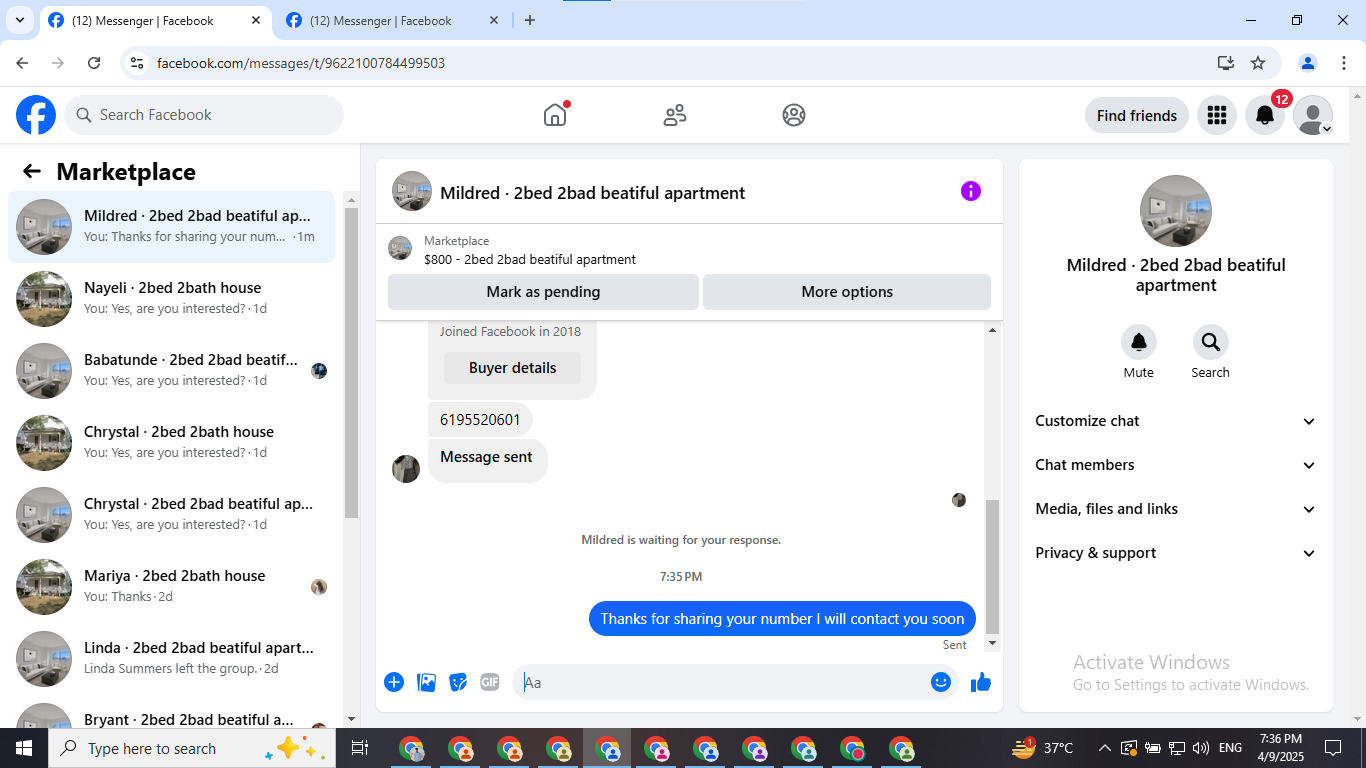Click the conversation list scrollbar

[x=351, y=363]
